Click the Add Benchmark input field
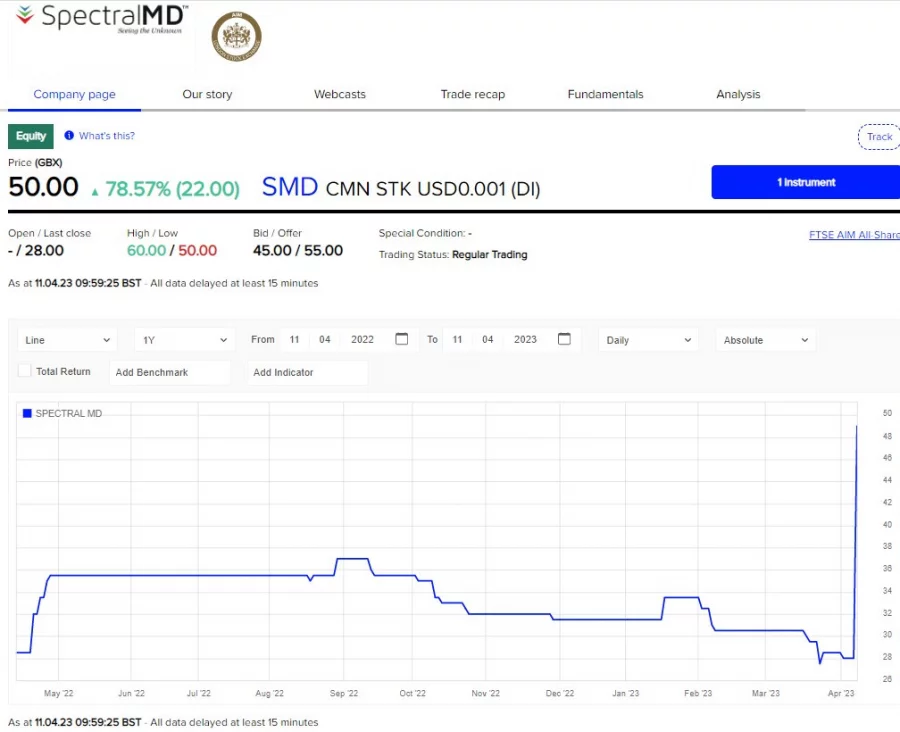 coord(169,371)
